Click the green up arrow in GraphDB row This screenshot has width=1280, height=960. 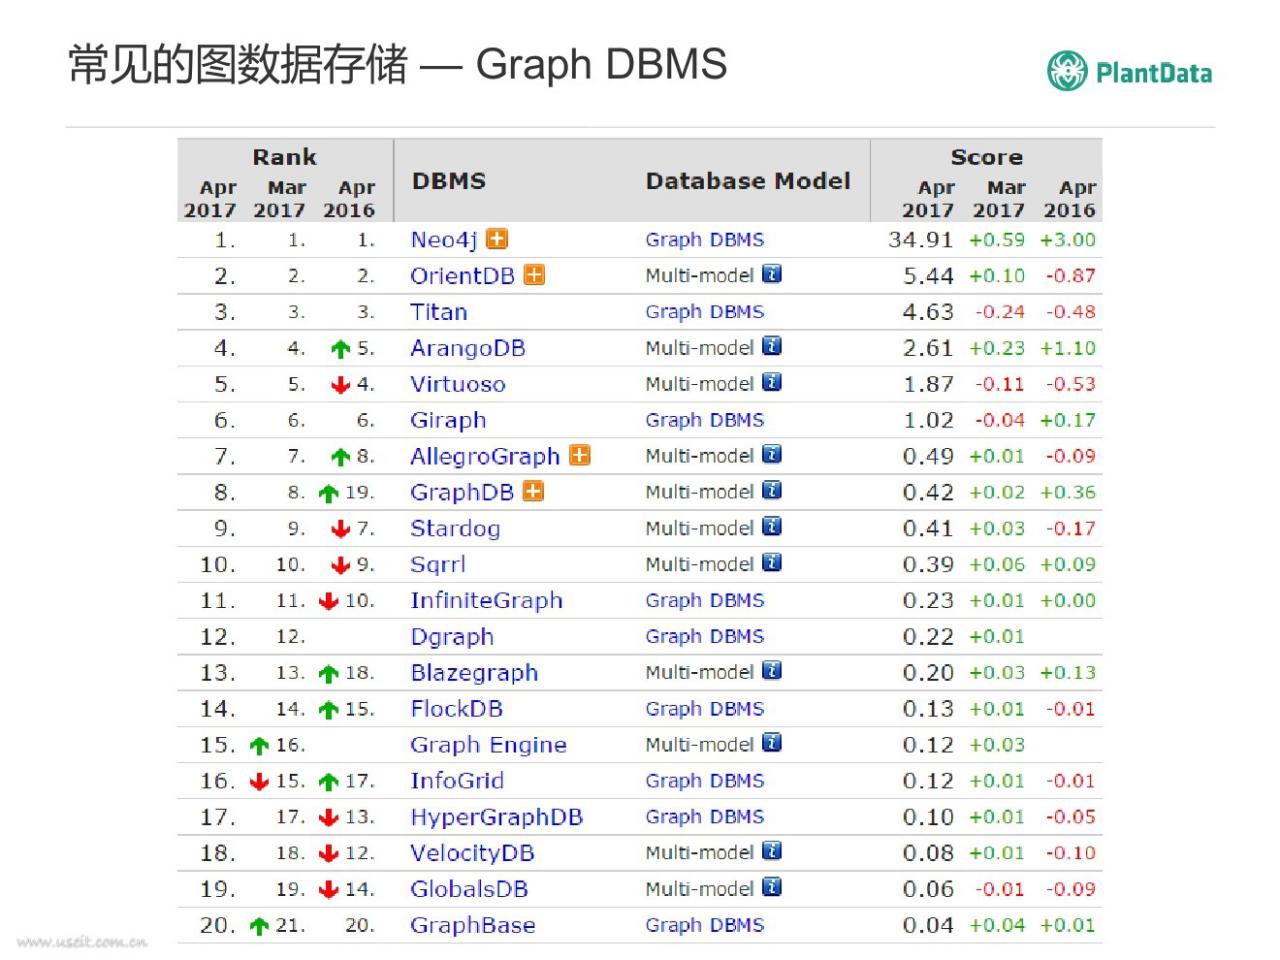(328, 493)
